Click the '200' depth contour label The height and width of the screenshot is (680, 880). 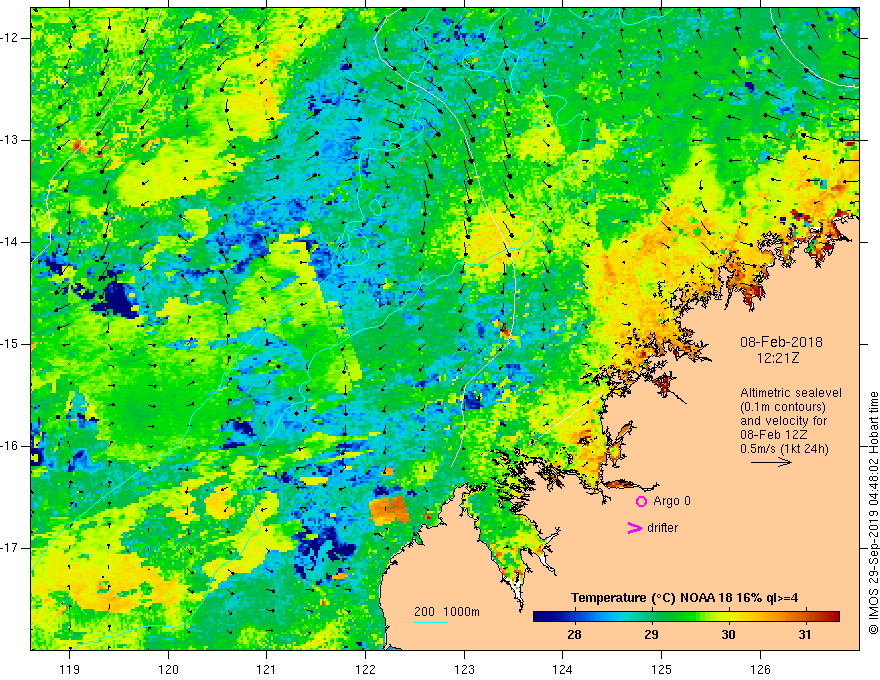tap(425, 612)
